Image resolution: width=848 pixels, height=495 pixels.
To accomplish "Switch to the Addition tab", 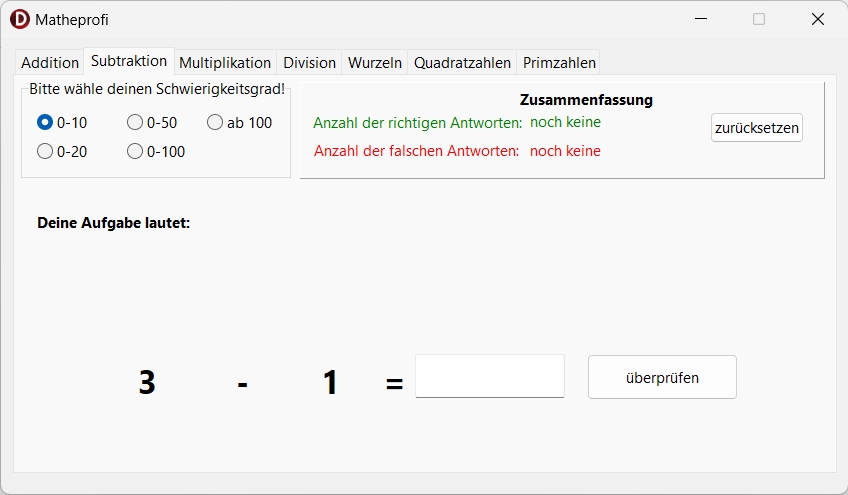I will pos(50,62).
